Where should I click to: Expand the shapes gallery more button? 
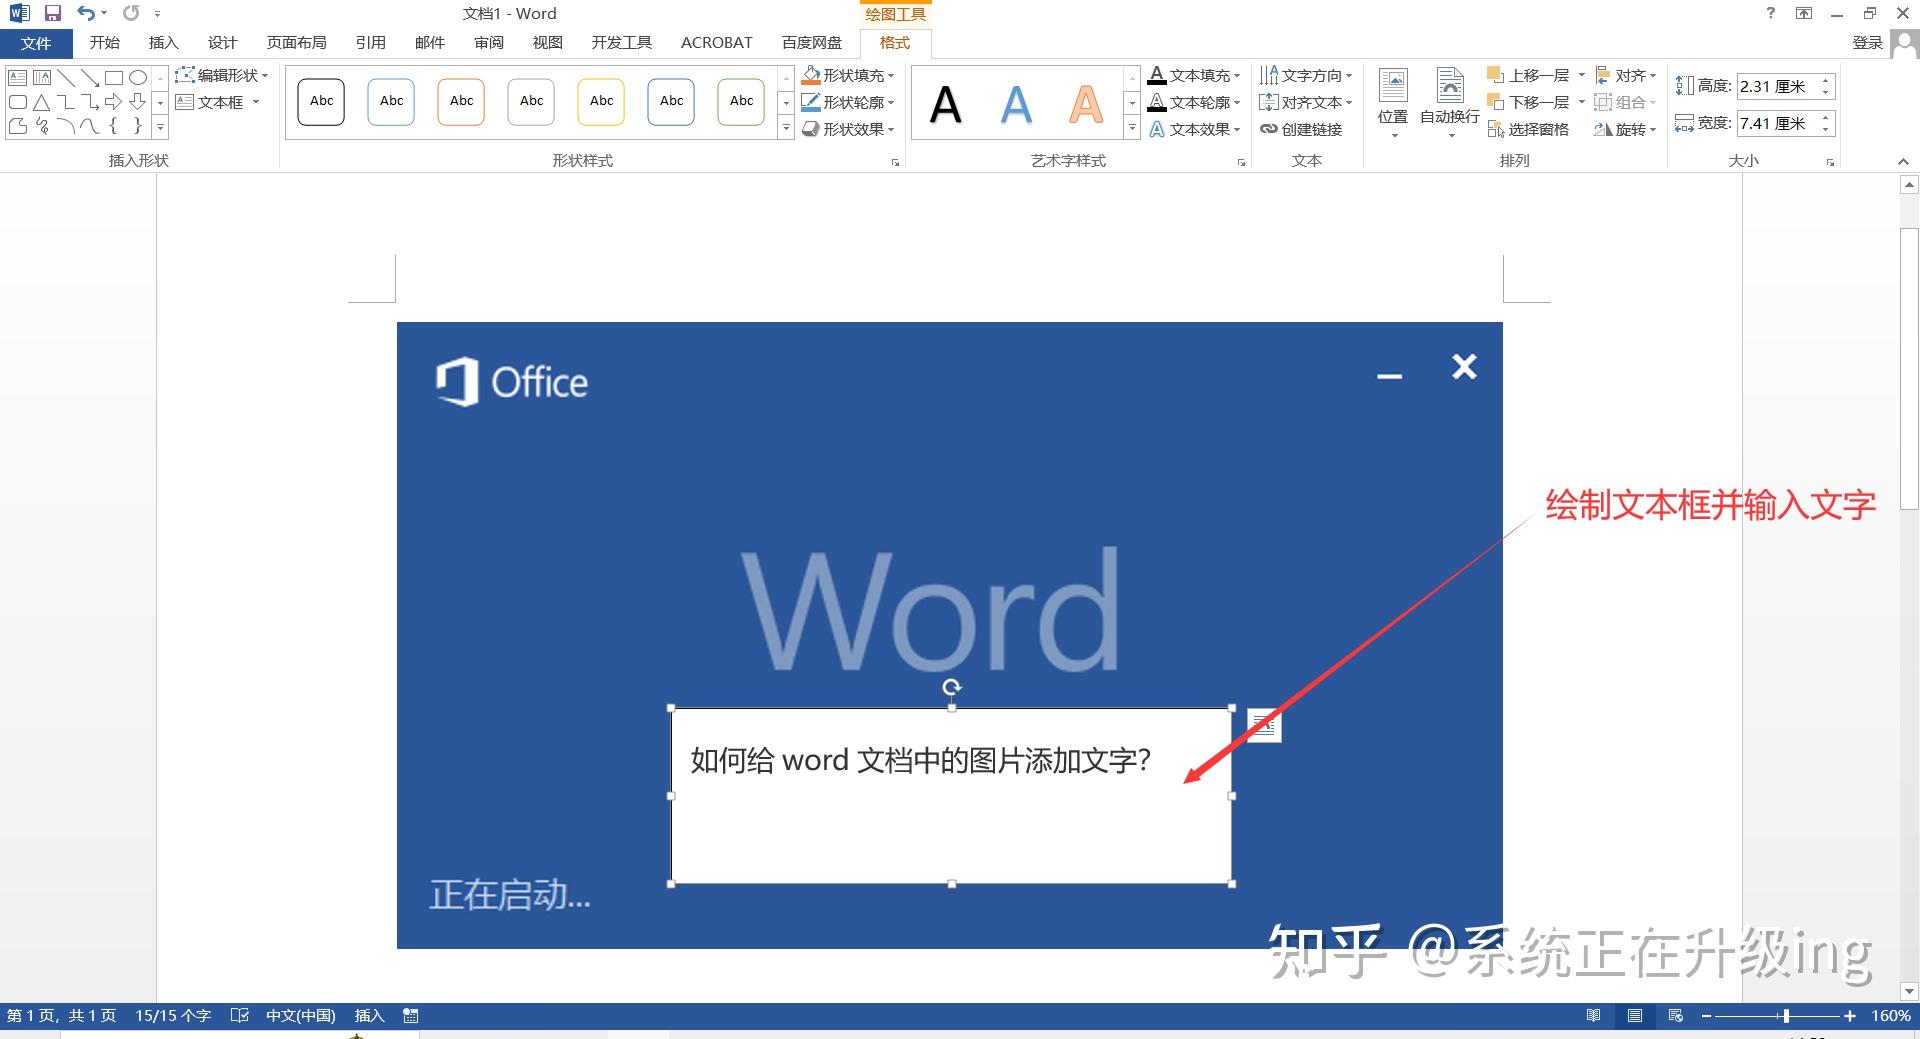tap(160, 128)
